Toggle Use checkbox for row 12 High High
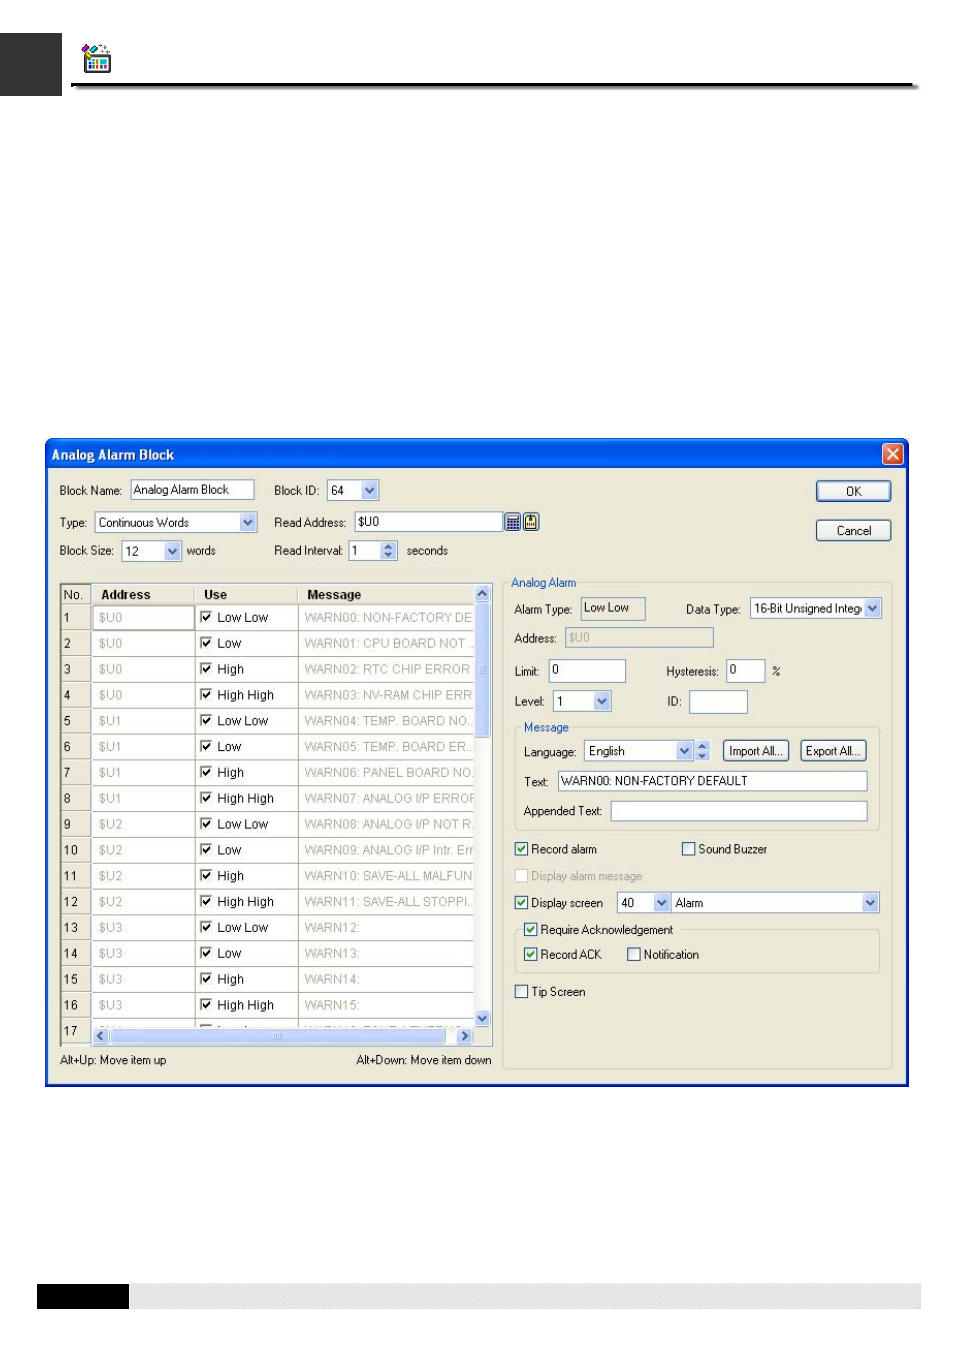Screen dimensions: 954x1350 pyautogui.click(x=206, y=901)
